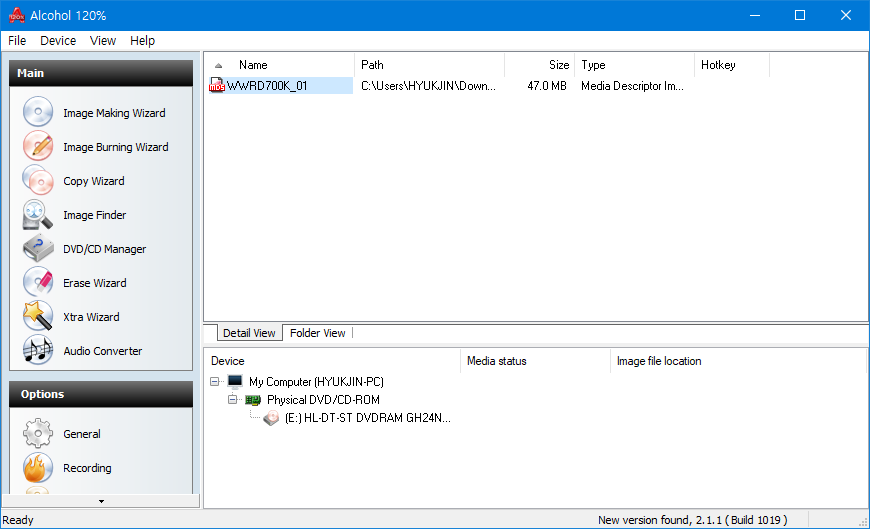Click the General options label
870x529 pixels.
click(x=82, y=434)
